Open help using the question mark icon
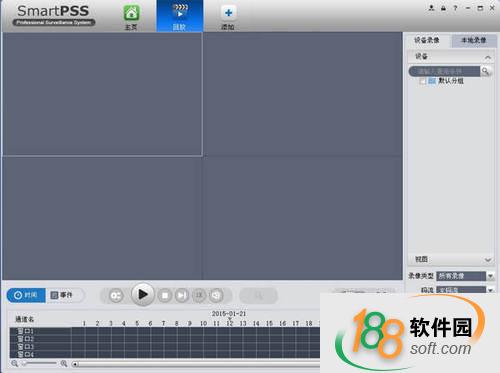 pos(455,8)
